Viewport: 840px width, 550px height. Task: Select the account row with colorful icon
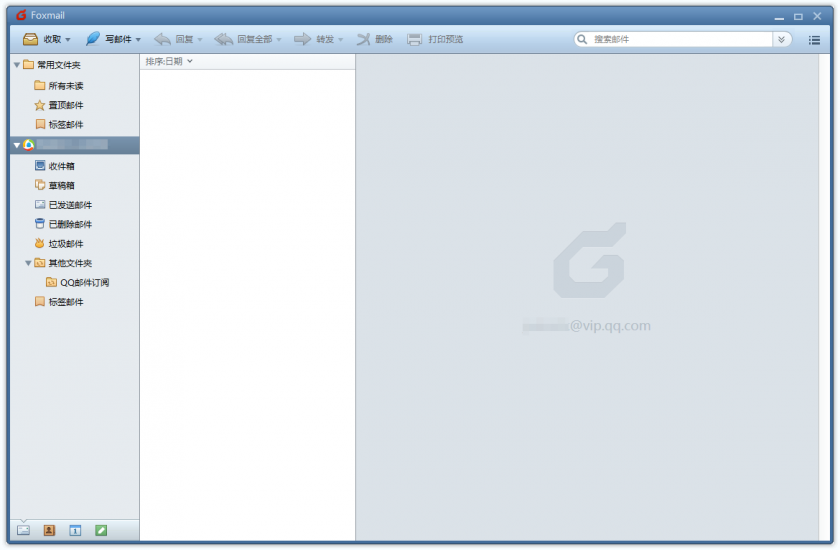point(74,145)
